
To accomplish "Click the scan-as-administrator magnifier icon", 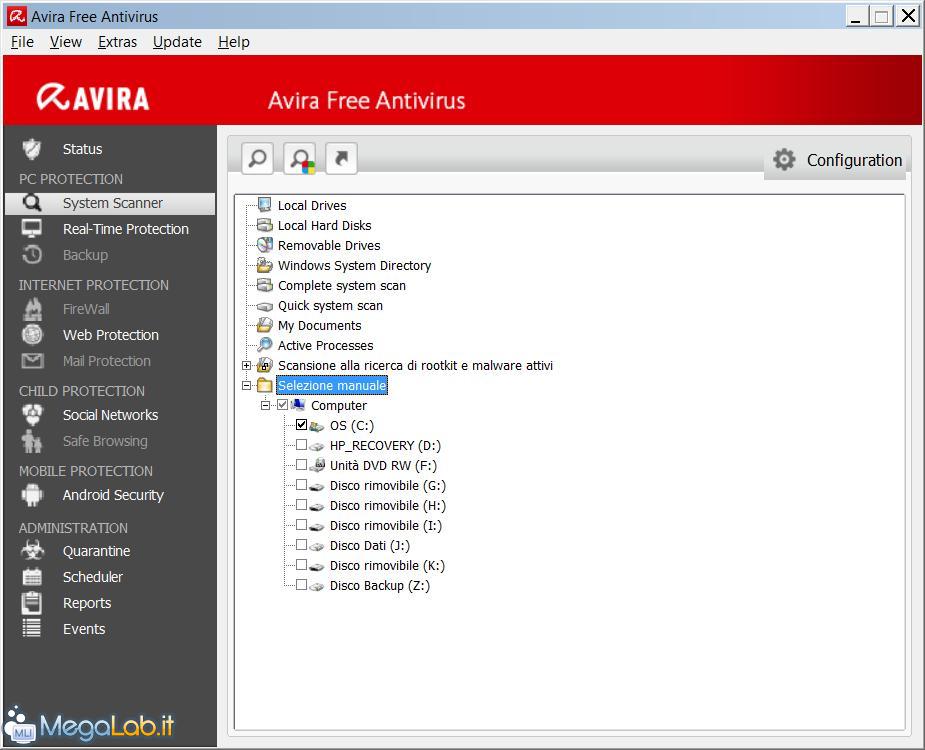I will click(x=300, y=159).
